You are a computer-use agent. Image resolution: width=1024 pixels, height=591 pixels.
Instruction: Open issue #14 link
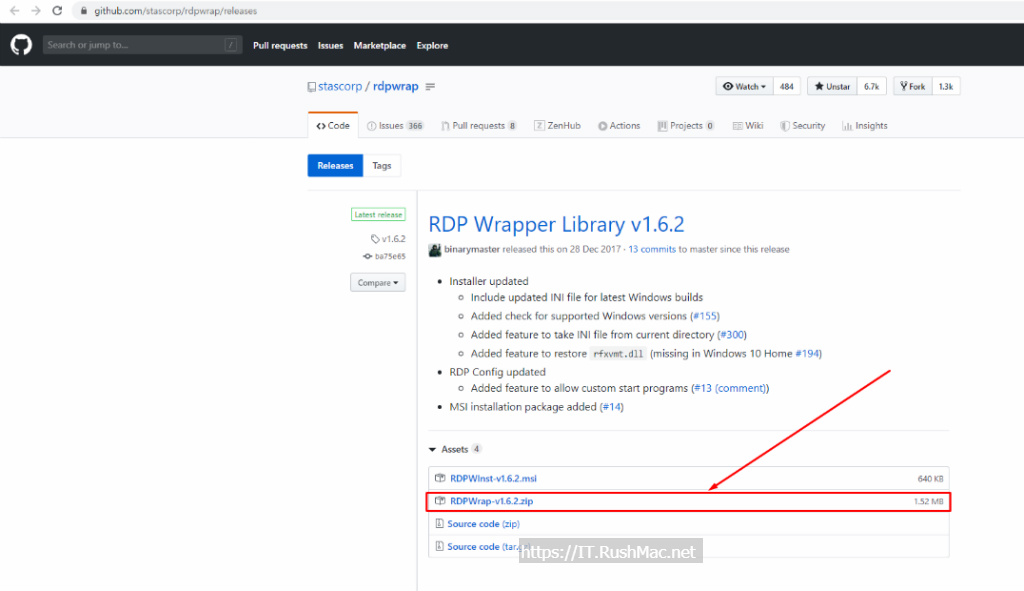click(611, 407)
